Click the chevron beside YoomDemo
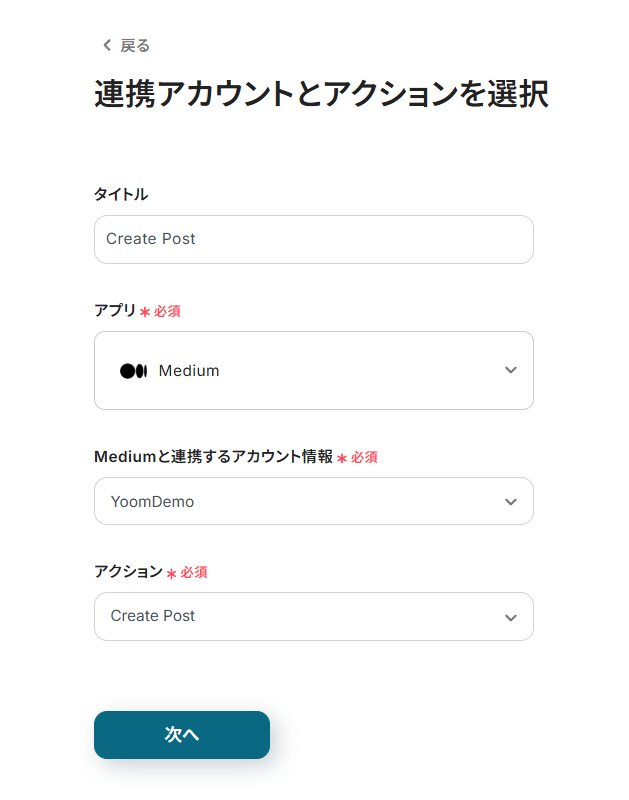This screenshot has height=800, width=629. click(511, 501)
